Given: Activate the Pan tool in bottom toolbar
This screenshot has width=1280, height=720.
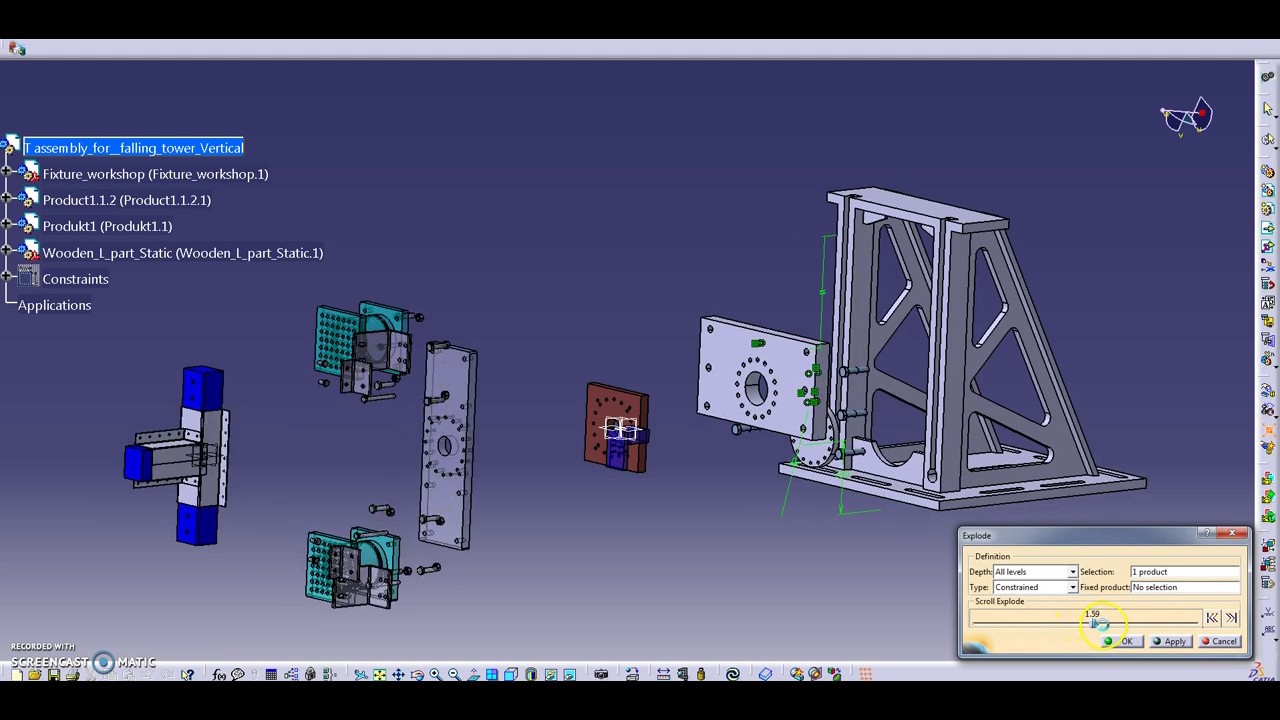Looking at the screenshot, I should click(x=398, y=674).
